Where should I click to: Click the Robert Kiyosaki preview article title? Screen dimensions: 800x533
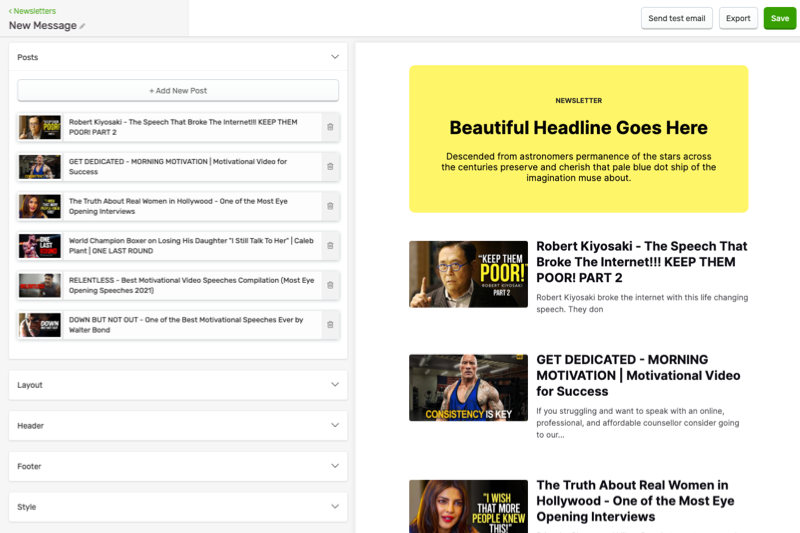pyautogui.click(x=641, y=262)
